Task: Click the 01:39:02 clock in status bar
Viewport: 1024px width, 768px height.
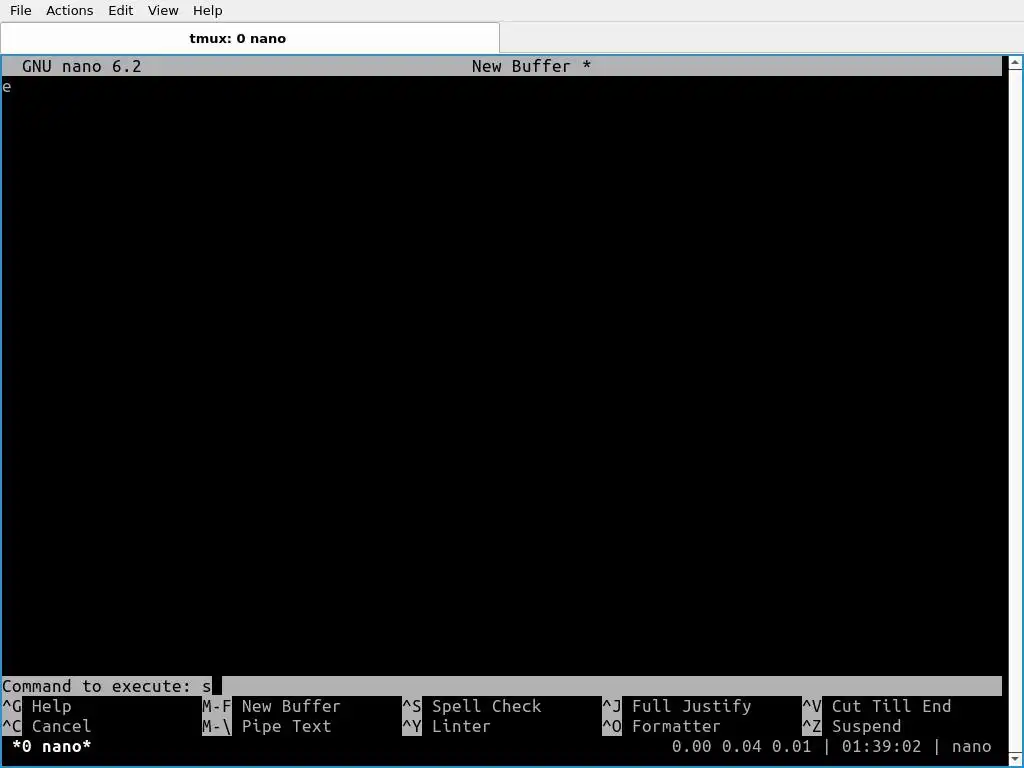Action: click(881, 746)
